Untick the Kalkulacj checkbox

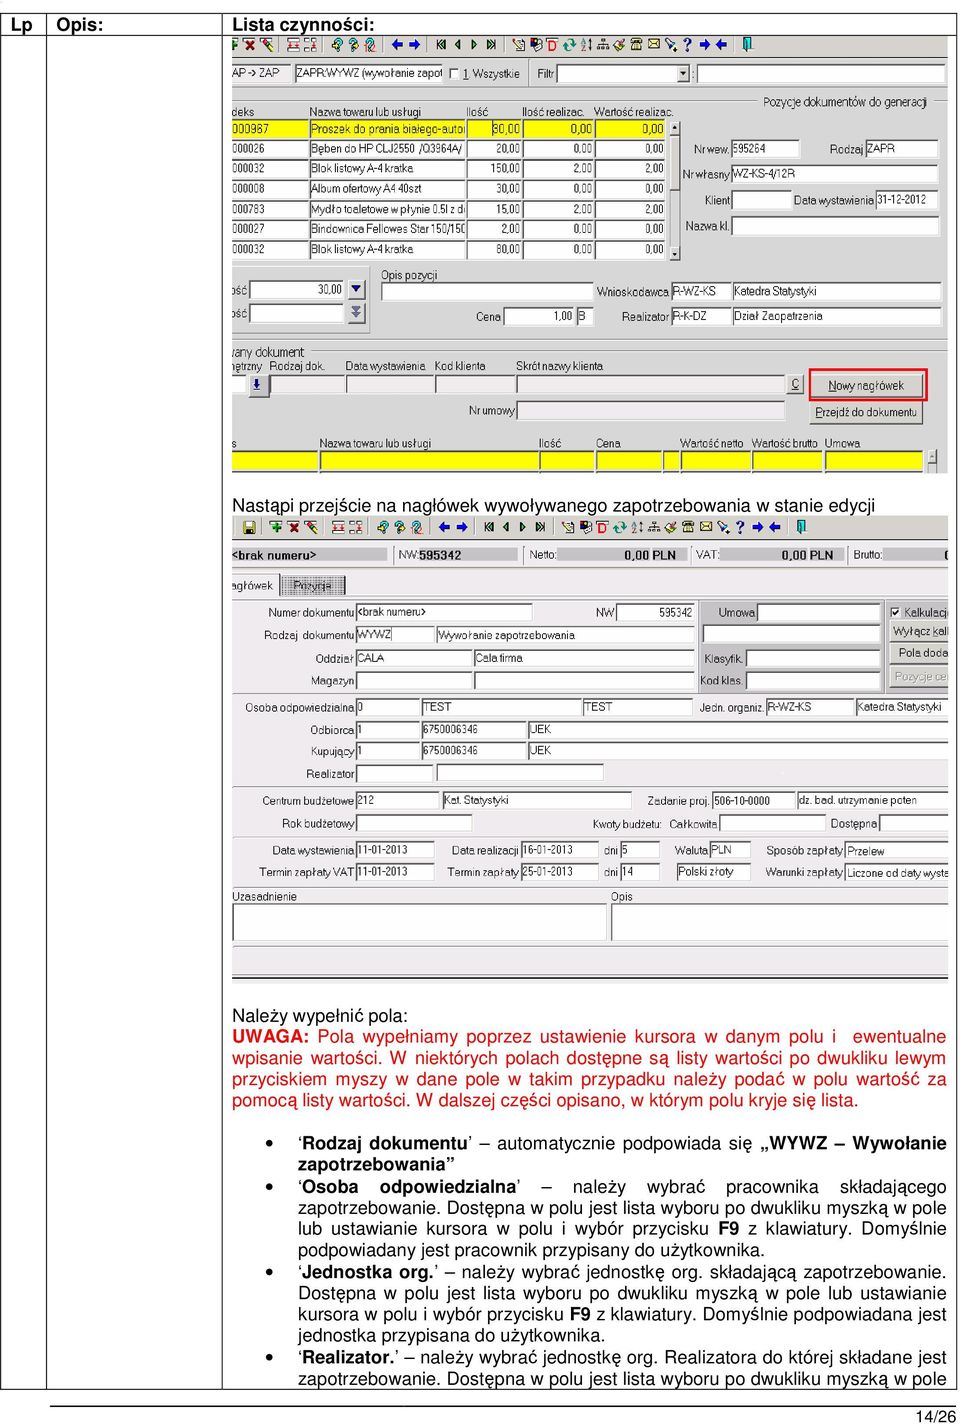pyautogui.click(x=895, y=612)
